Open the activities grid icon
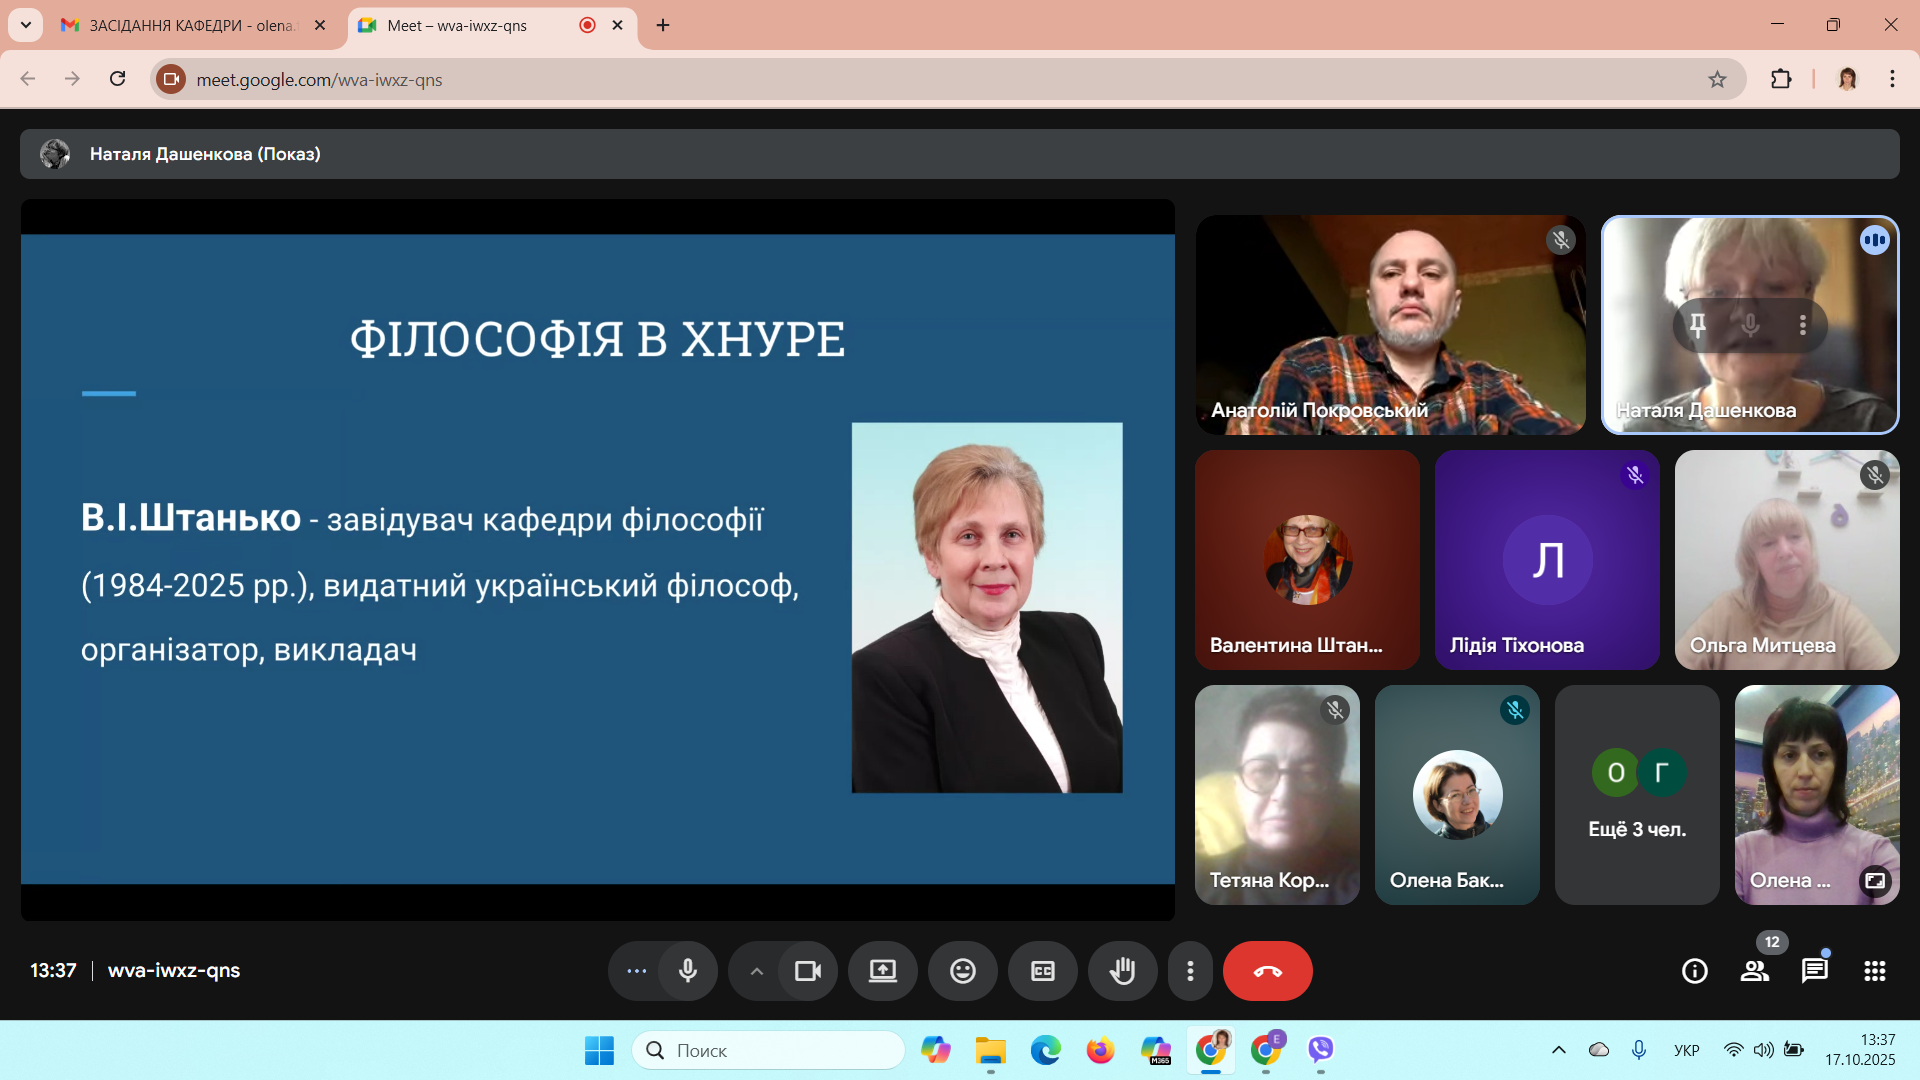 [1874, 971]
